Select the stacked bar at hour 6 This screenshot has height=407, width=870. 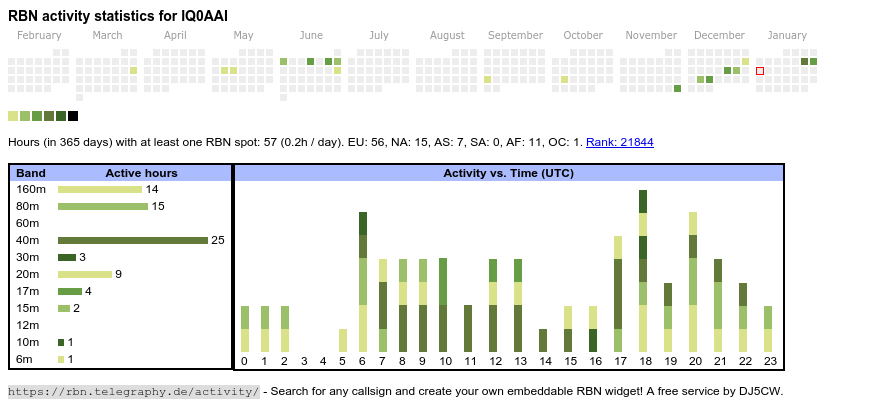pyautogui.click(x=363, y=282)
